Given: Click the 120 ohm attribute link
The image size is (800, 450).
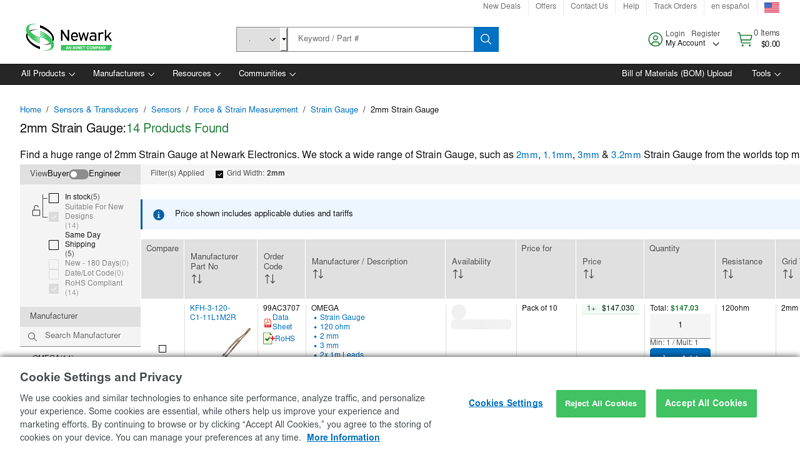Looking at the screenshot, I should click(x=335, y=327).
